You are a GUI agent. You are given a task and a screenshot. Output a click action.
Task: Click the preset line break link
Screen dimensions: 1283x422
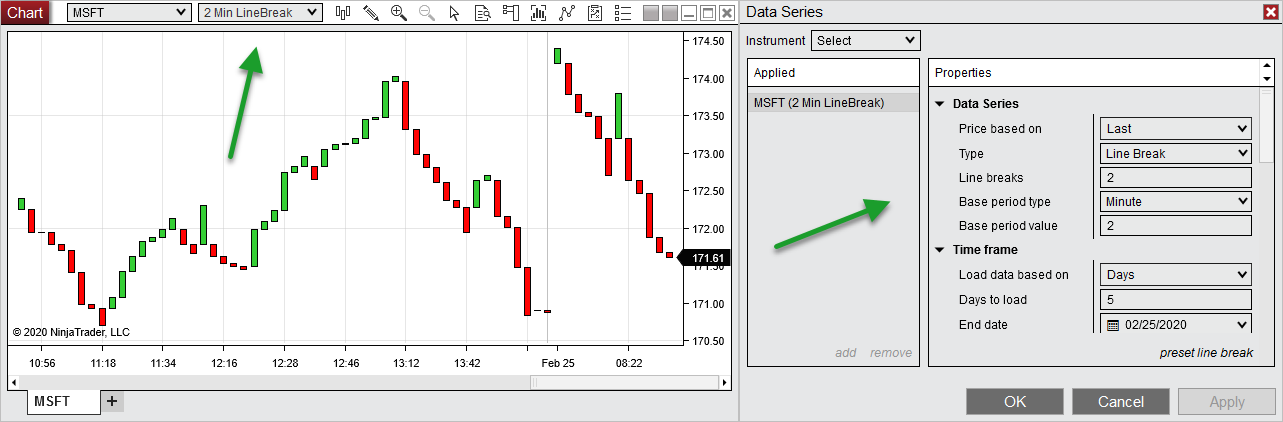pos(1206,353)
